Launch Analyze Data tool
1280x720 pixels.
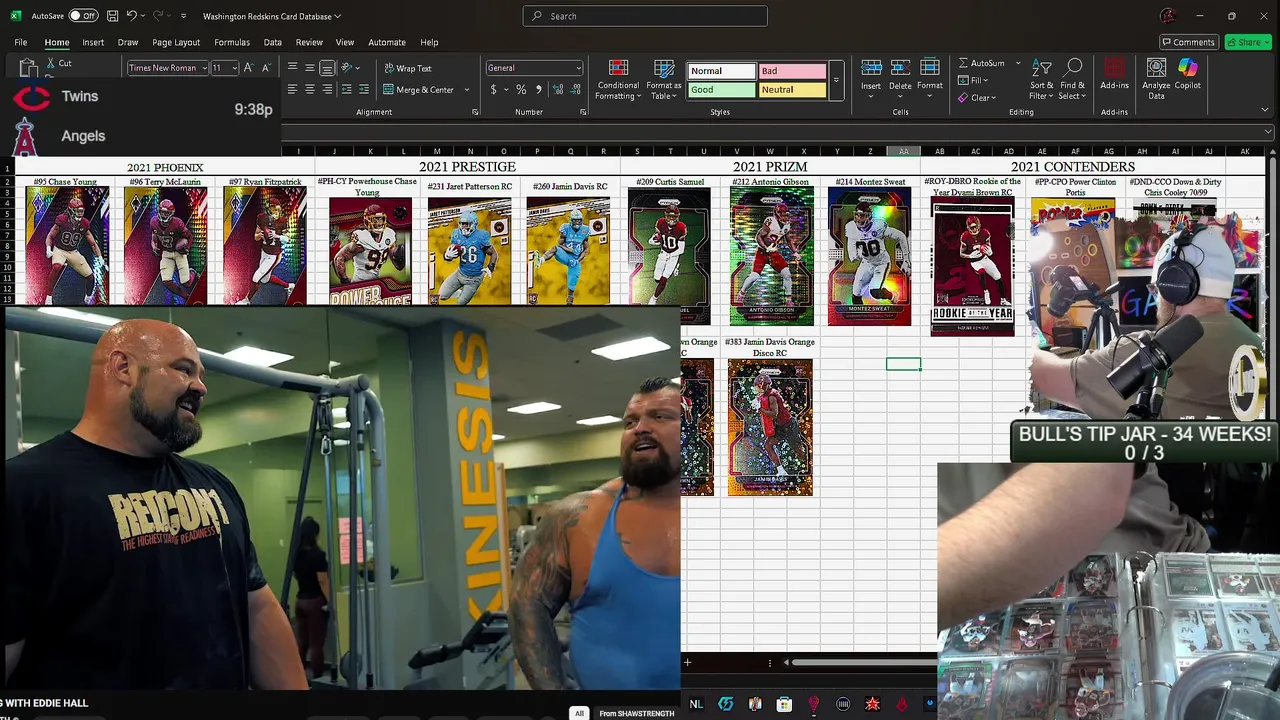[1156, 78]
